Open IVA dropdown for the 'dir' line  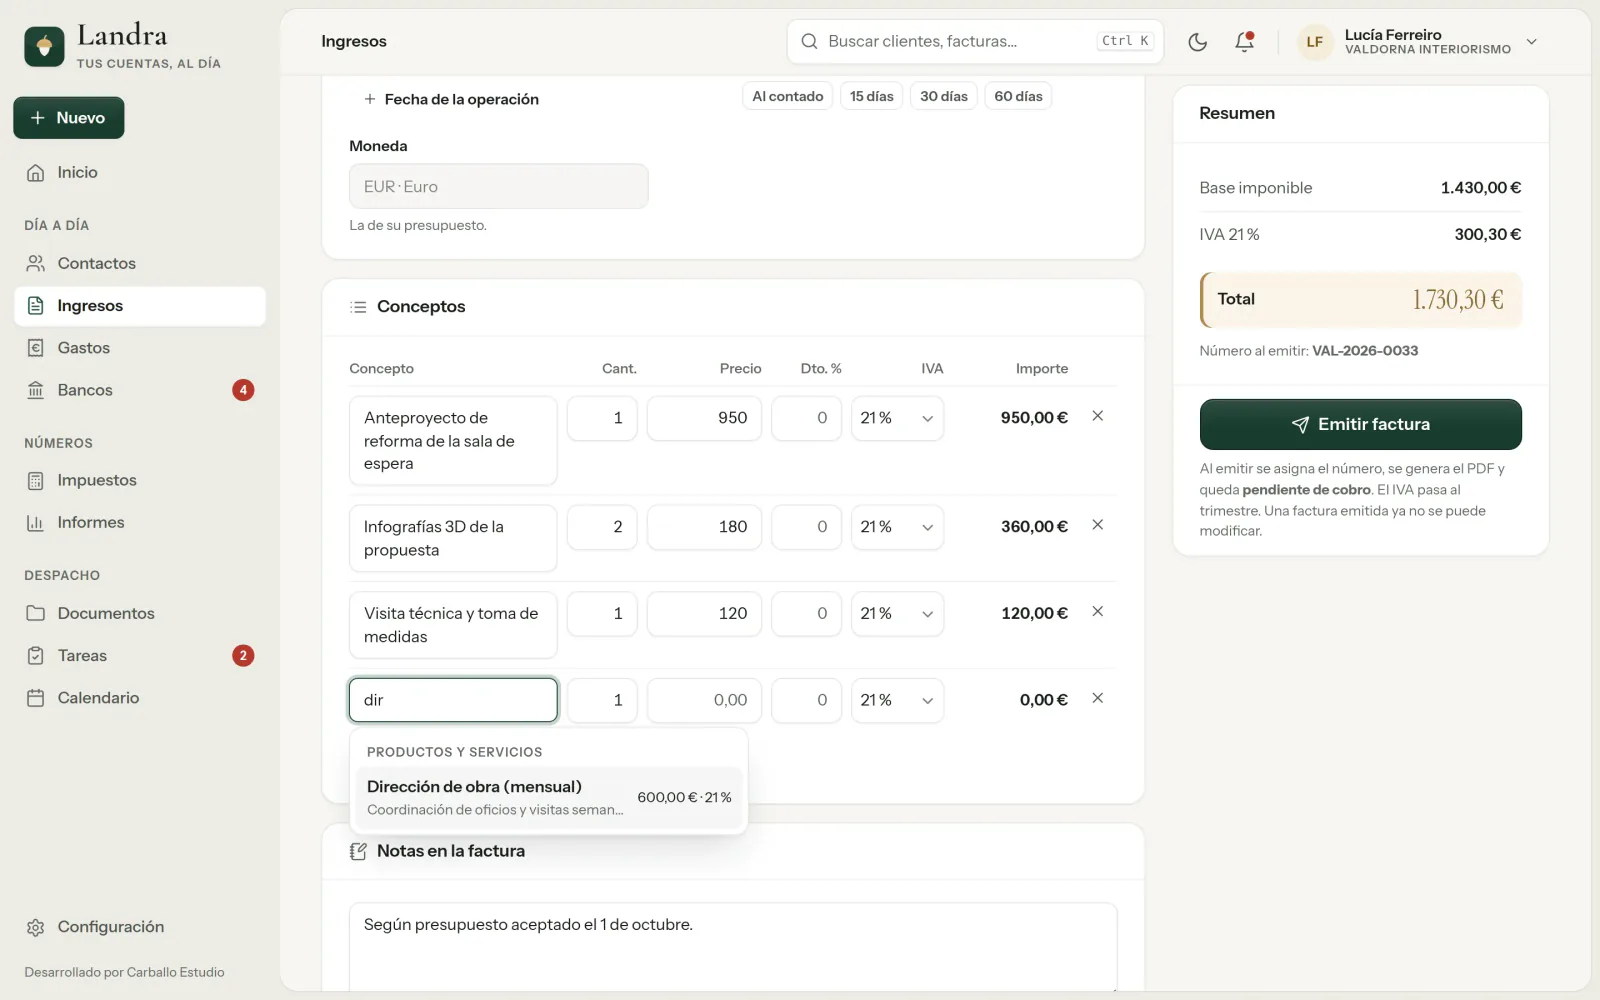pos(897,700)
